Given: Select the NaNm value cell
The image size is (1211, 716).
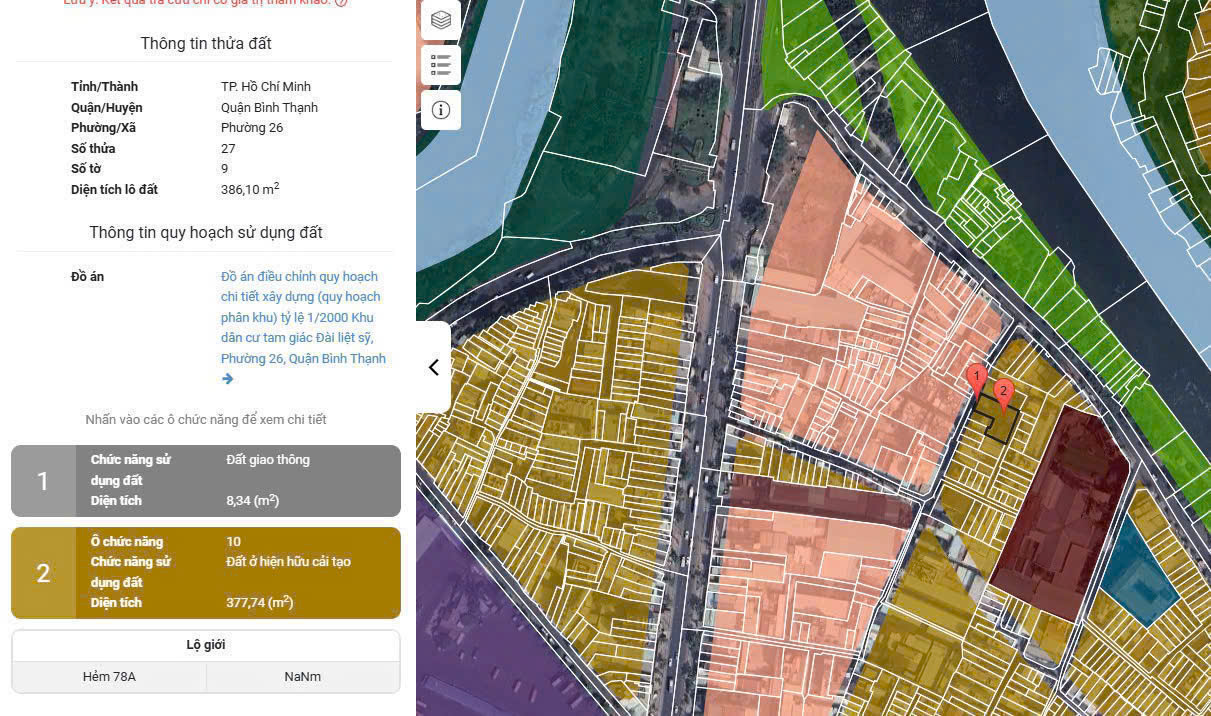Looking at the screenshot, I should tap(302, 677).
